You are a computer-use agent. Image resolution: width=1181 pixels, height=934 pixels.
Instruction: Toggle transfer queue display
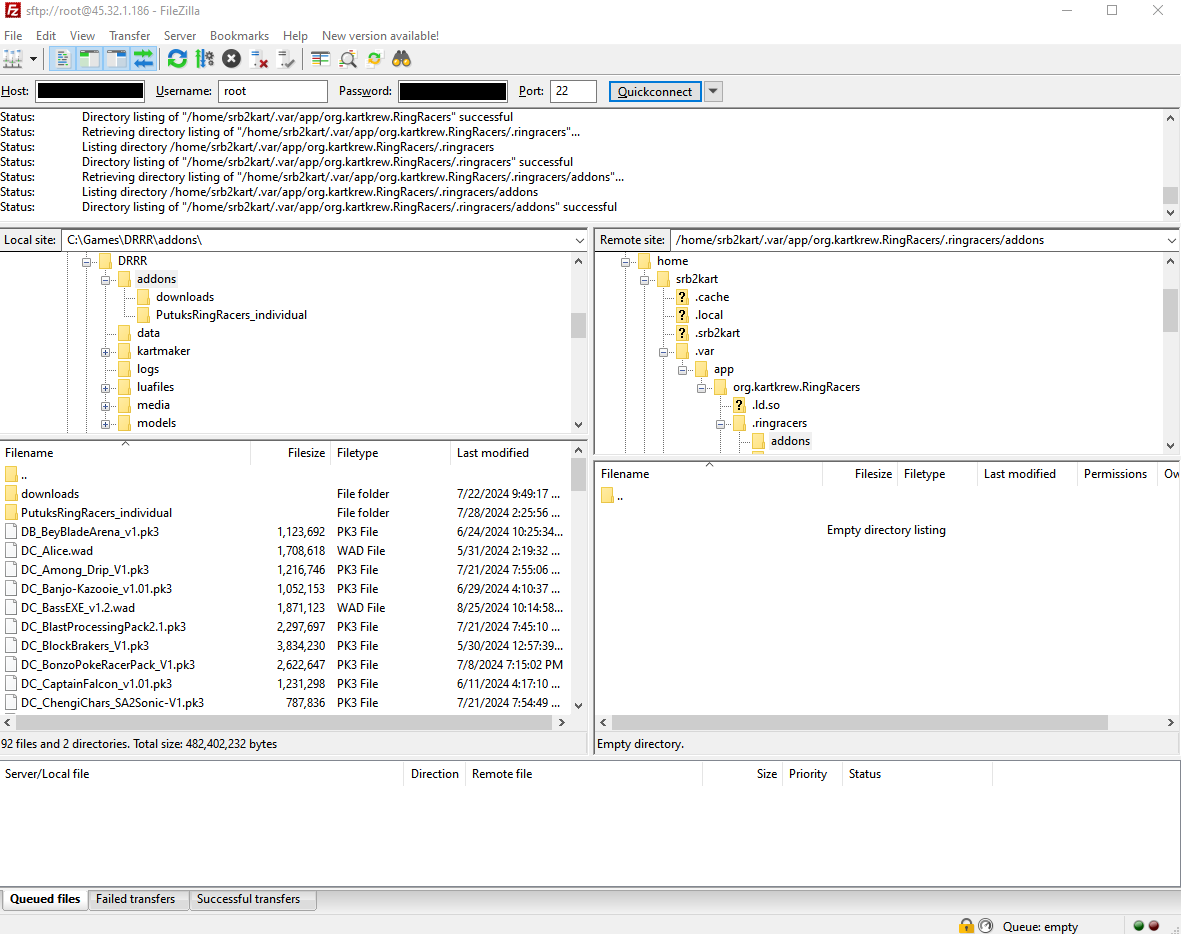click(143, 59)
